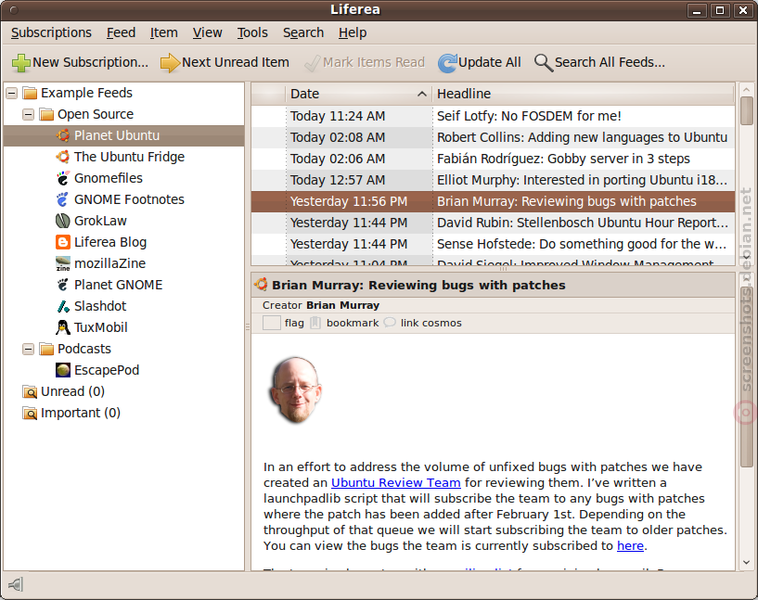Select the Slashdot feed
Viewport: 758px width, 600px height.
click(x=100, y=306)
